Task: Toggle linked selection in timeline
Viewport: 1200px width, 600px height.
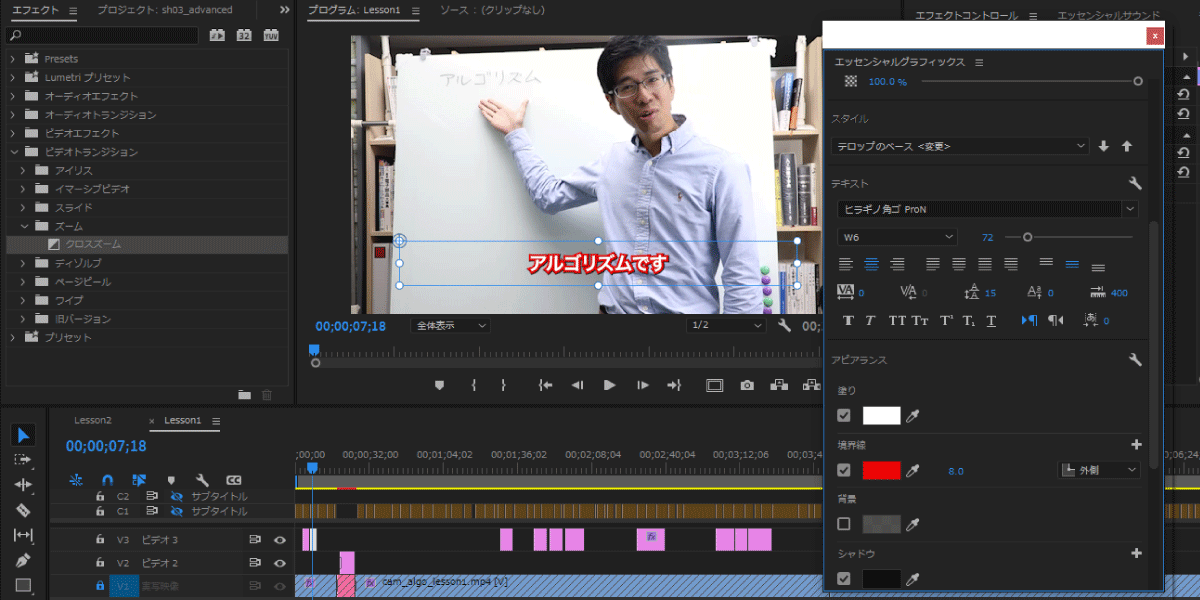Action: tap(139, 480)
